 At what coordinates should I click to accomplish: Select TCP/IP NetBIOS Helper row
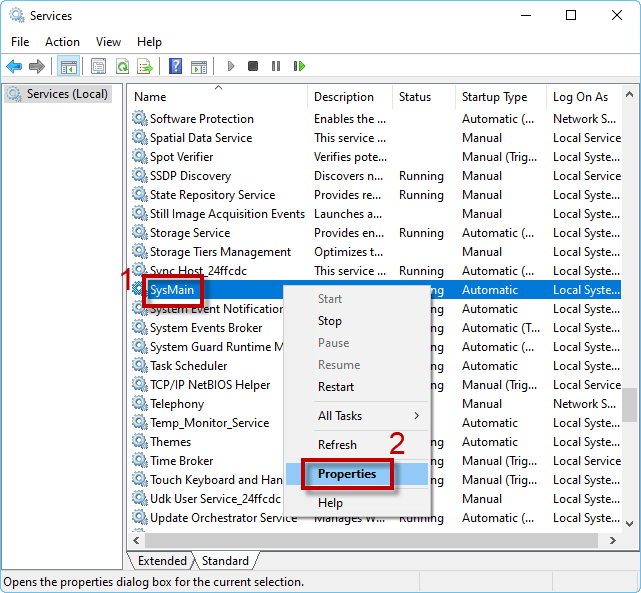[x=376, y=385]
